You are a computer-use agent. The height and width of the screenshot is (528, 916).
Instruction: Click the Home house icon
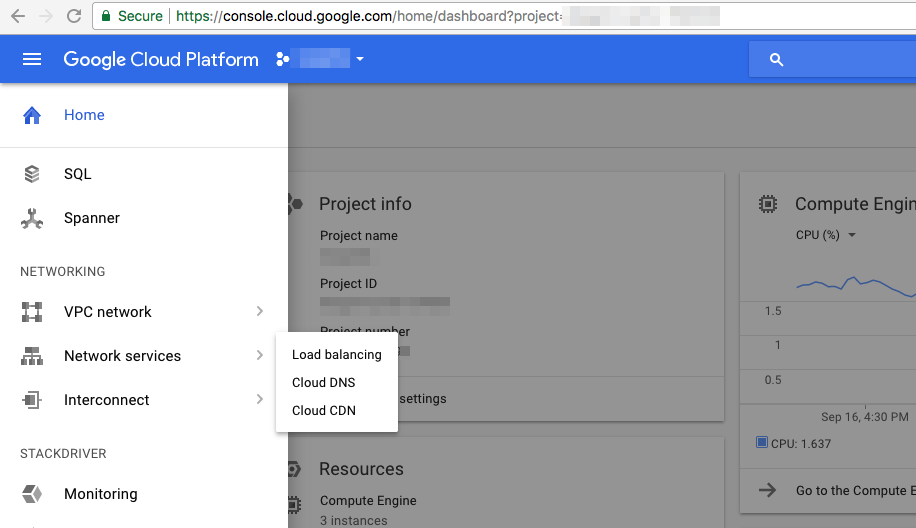coord(32,115)
